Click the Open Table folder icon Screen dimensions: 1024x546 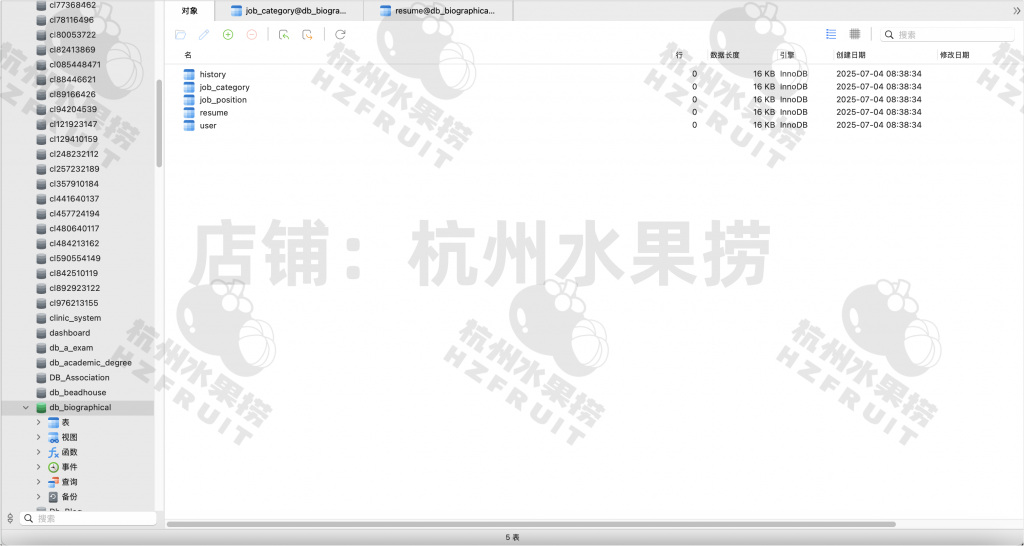(x=180, y=34)
